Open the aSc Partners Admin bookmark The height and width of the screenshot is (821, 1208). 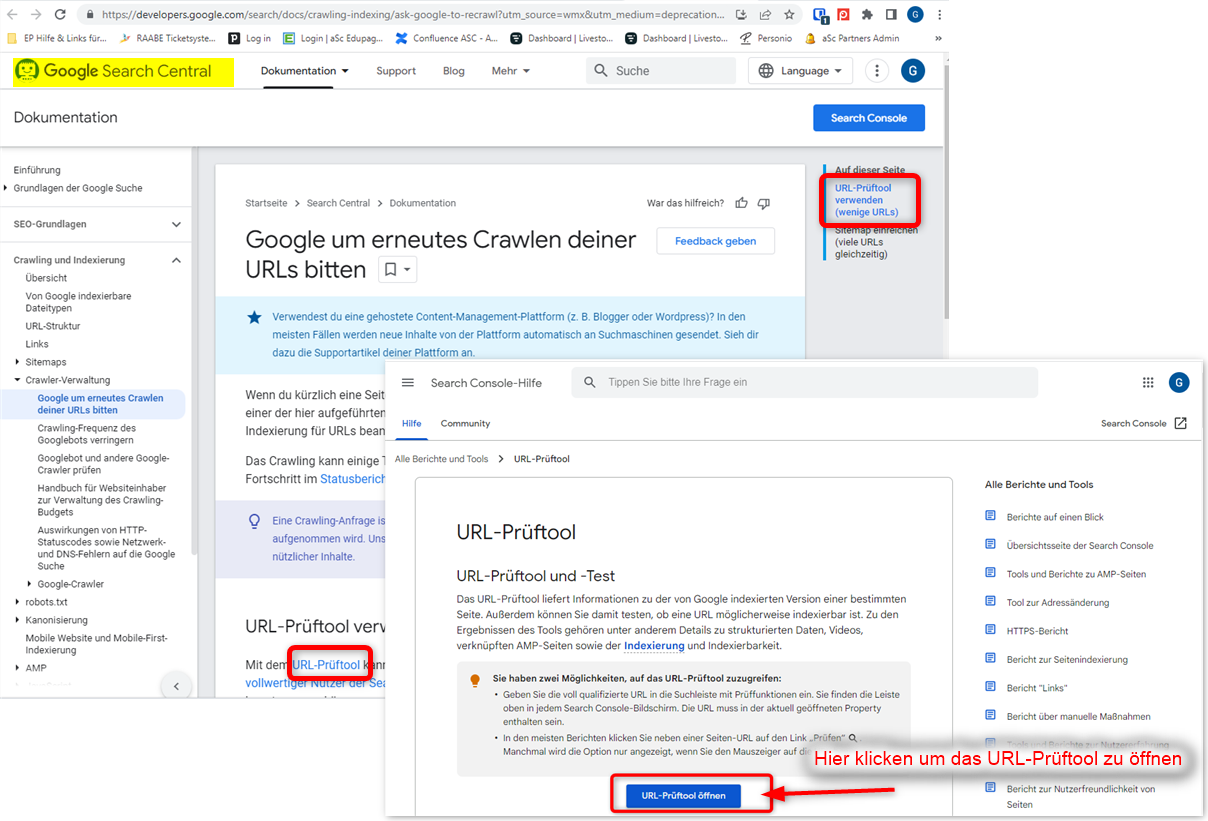(852, 38)
